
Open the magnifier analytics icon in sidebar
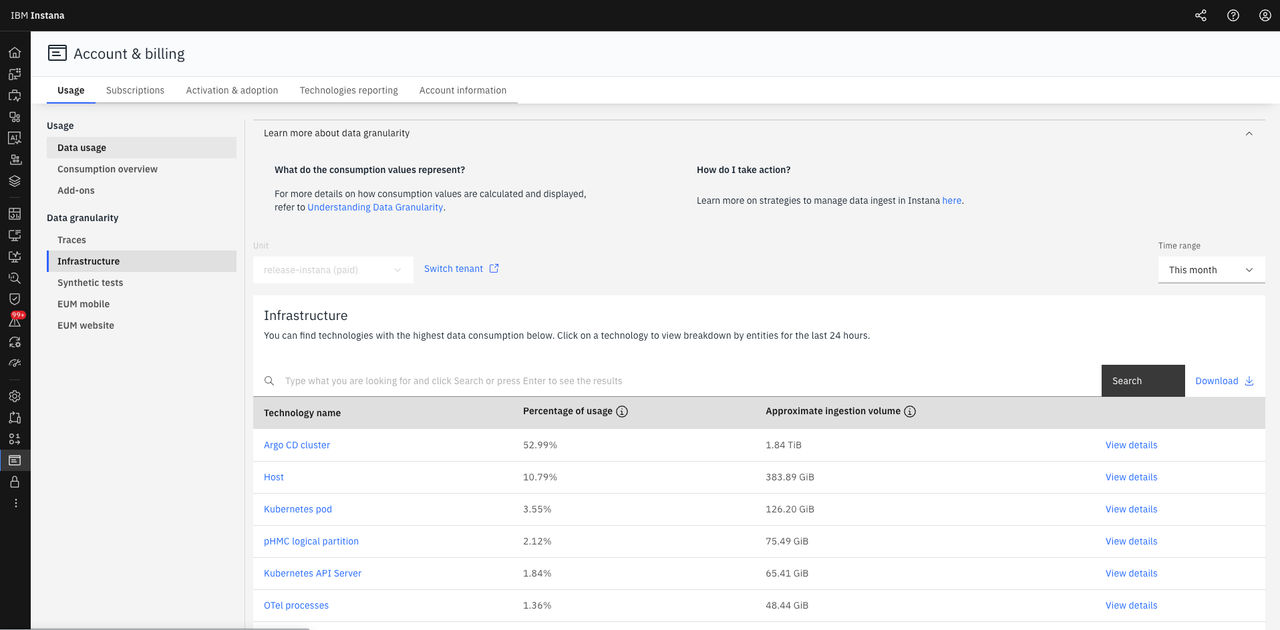coord(14,278)
